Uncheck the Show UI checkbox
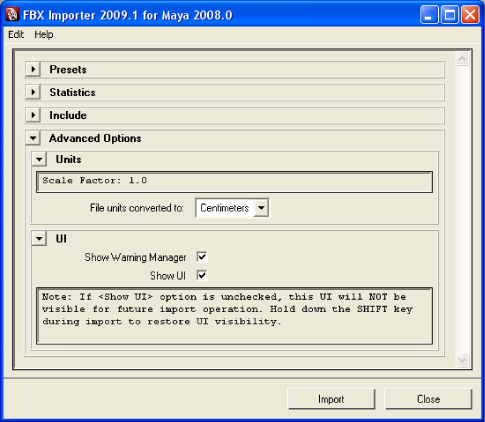485x422 pixels. [202, 275]
